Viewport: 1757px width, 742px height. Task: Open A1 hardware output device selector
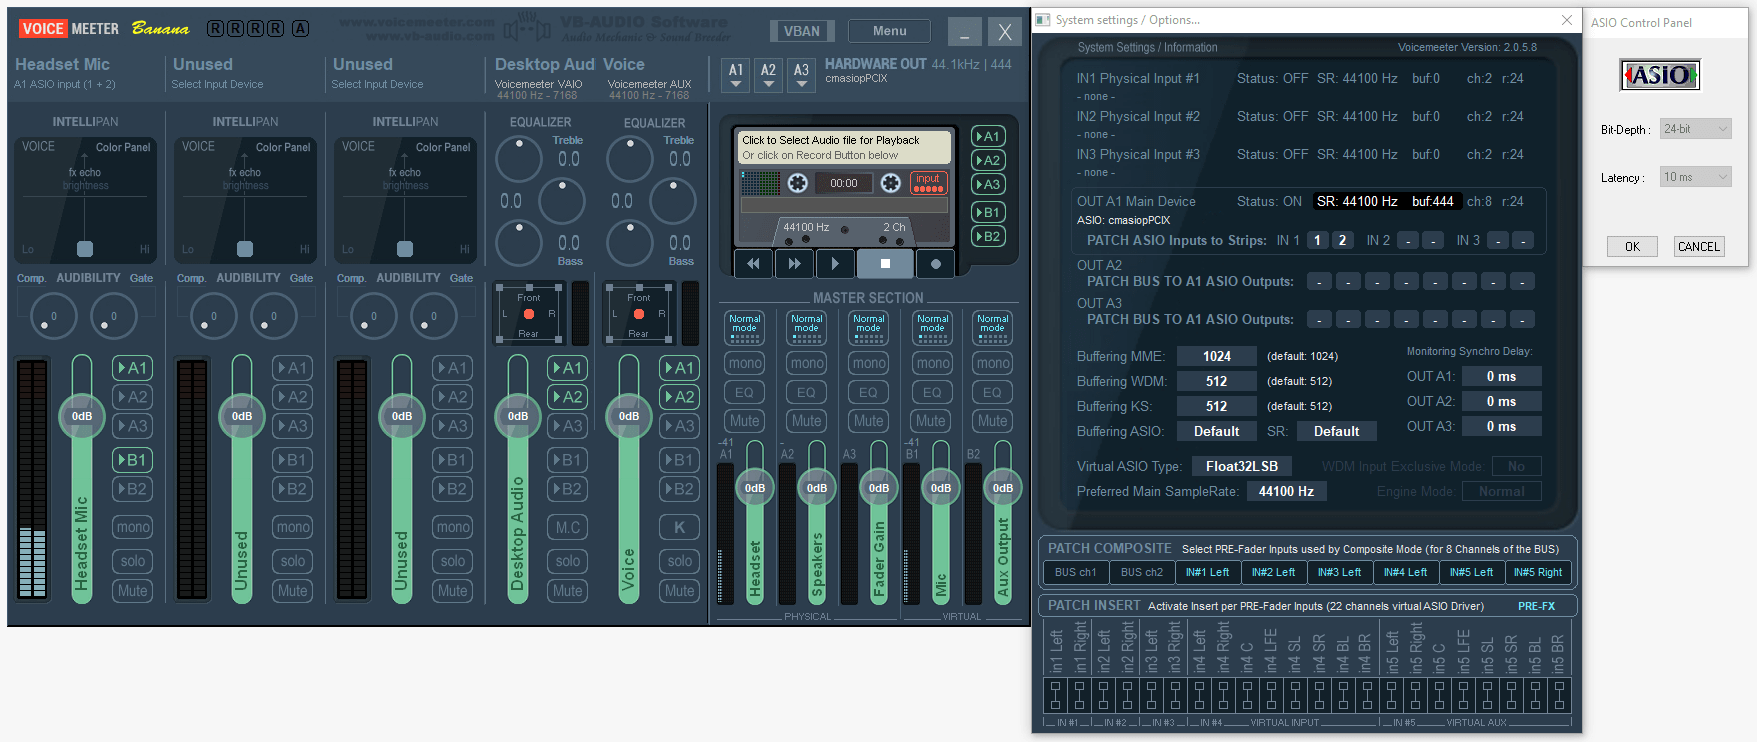(x=736, y=74)
